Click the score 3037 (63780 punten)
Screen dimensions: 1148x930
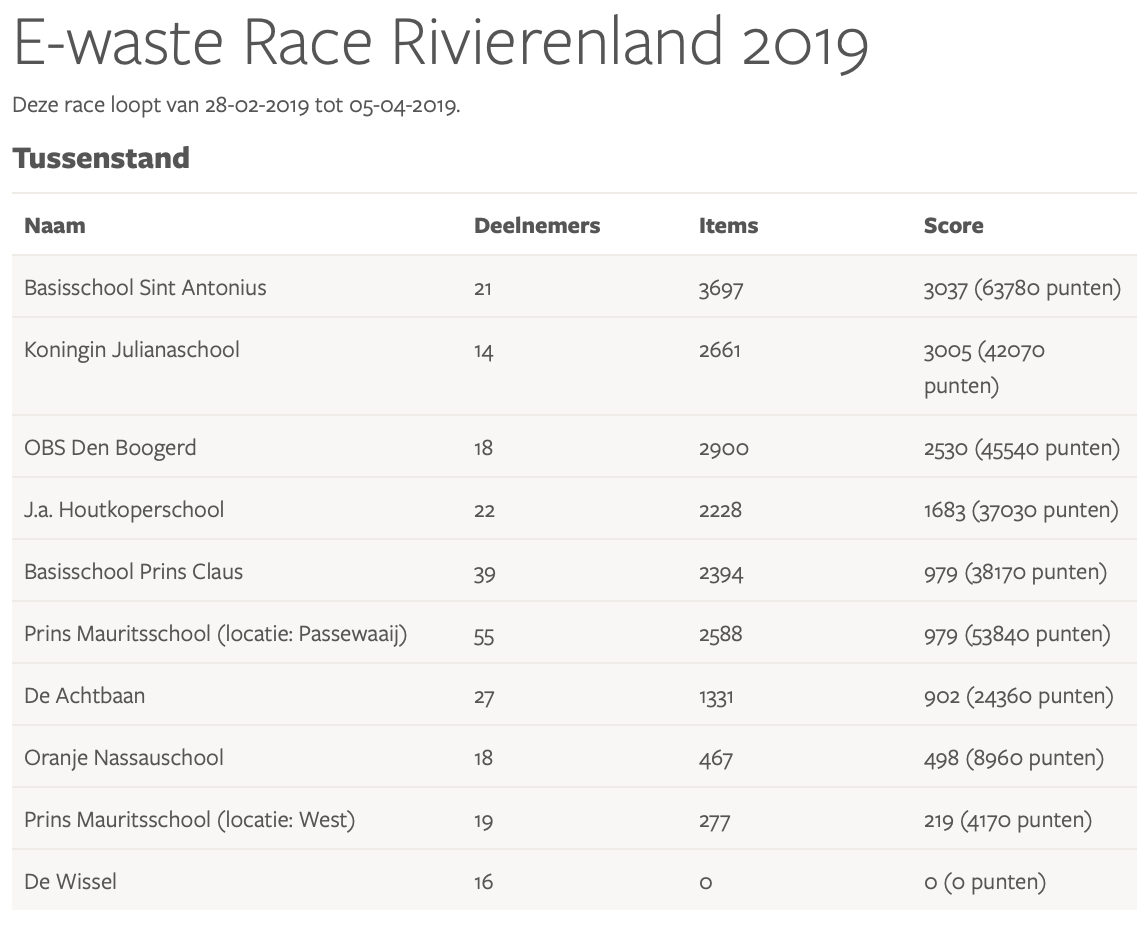(1022, 289)
